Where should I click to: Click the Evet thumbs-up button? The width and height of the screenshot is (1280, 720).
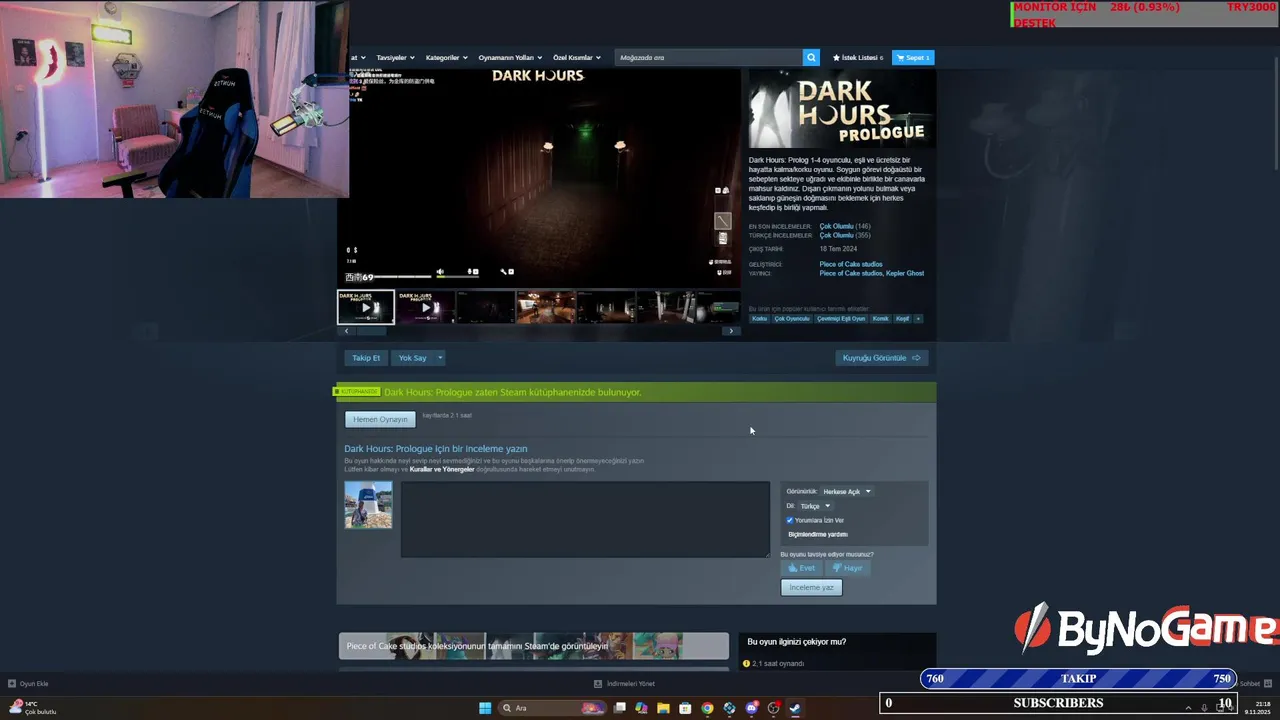click(801, 568)
